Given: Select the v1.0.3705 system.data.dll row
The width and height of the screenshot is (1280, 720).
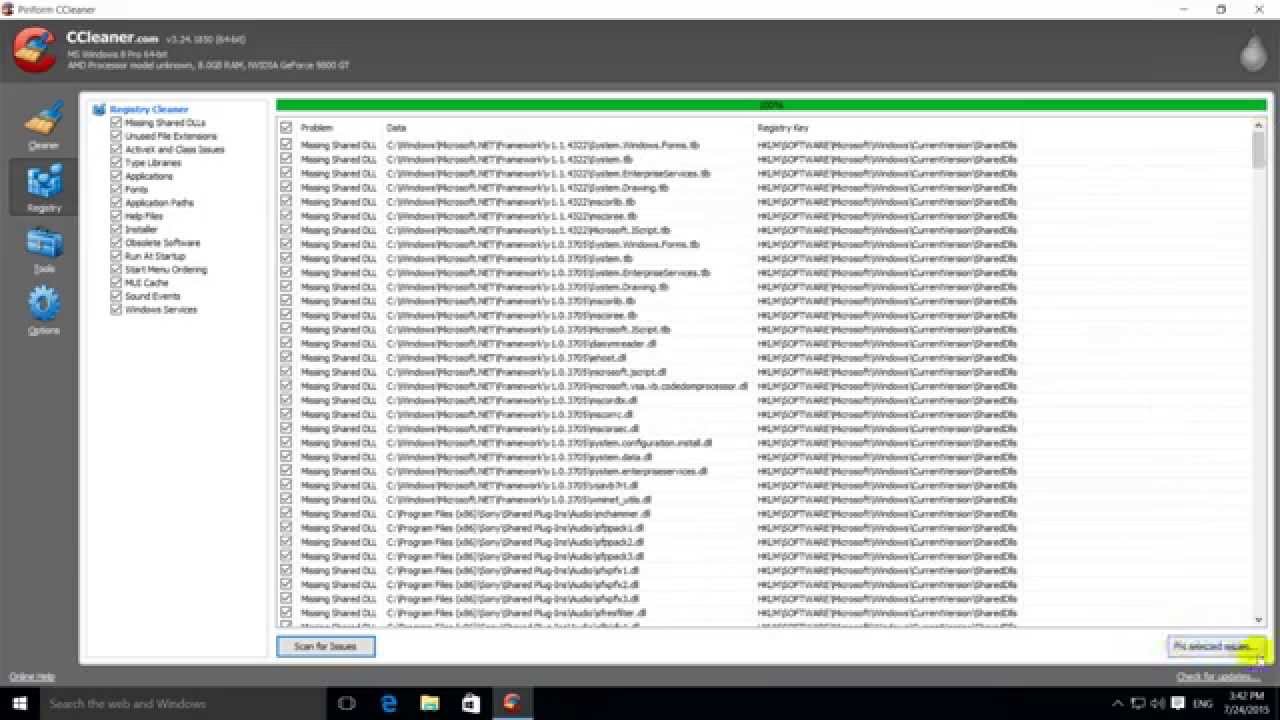Looking at the screenshot, I should 765,457.
